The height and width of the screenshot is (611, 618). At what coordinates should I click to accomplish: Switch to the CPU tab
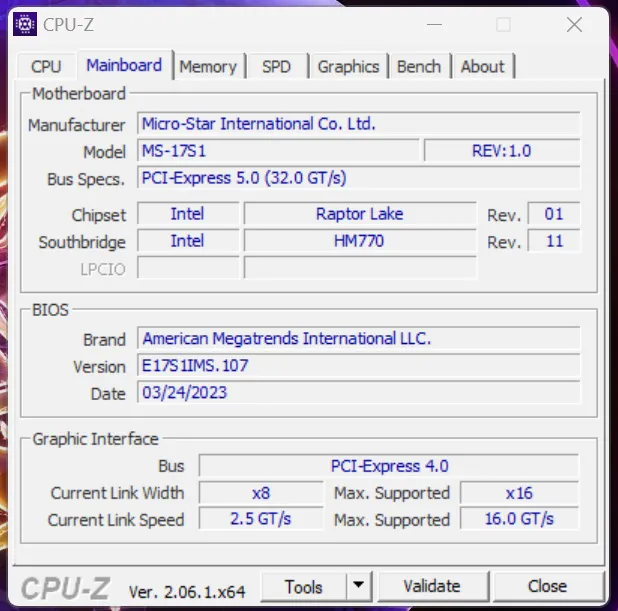pos(46,66)
